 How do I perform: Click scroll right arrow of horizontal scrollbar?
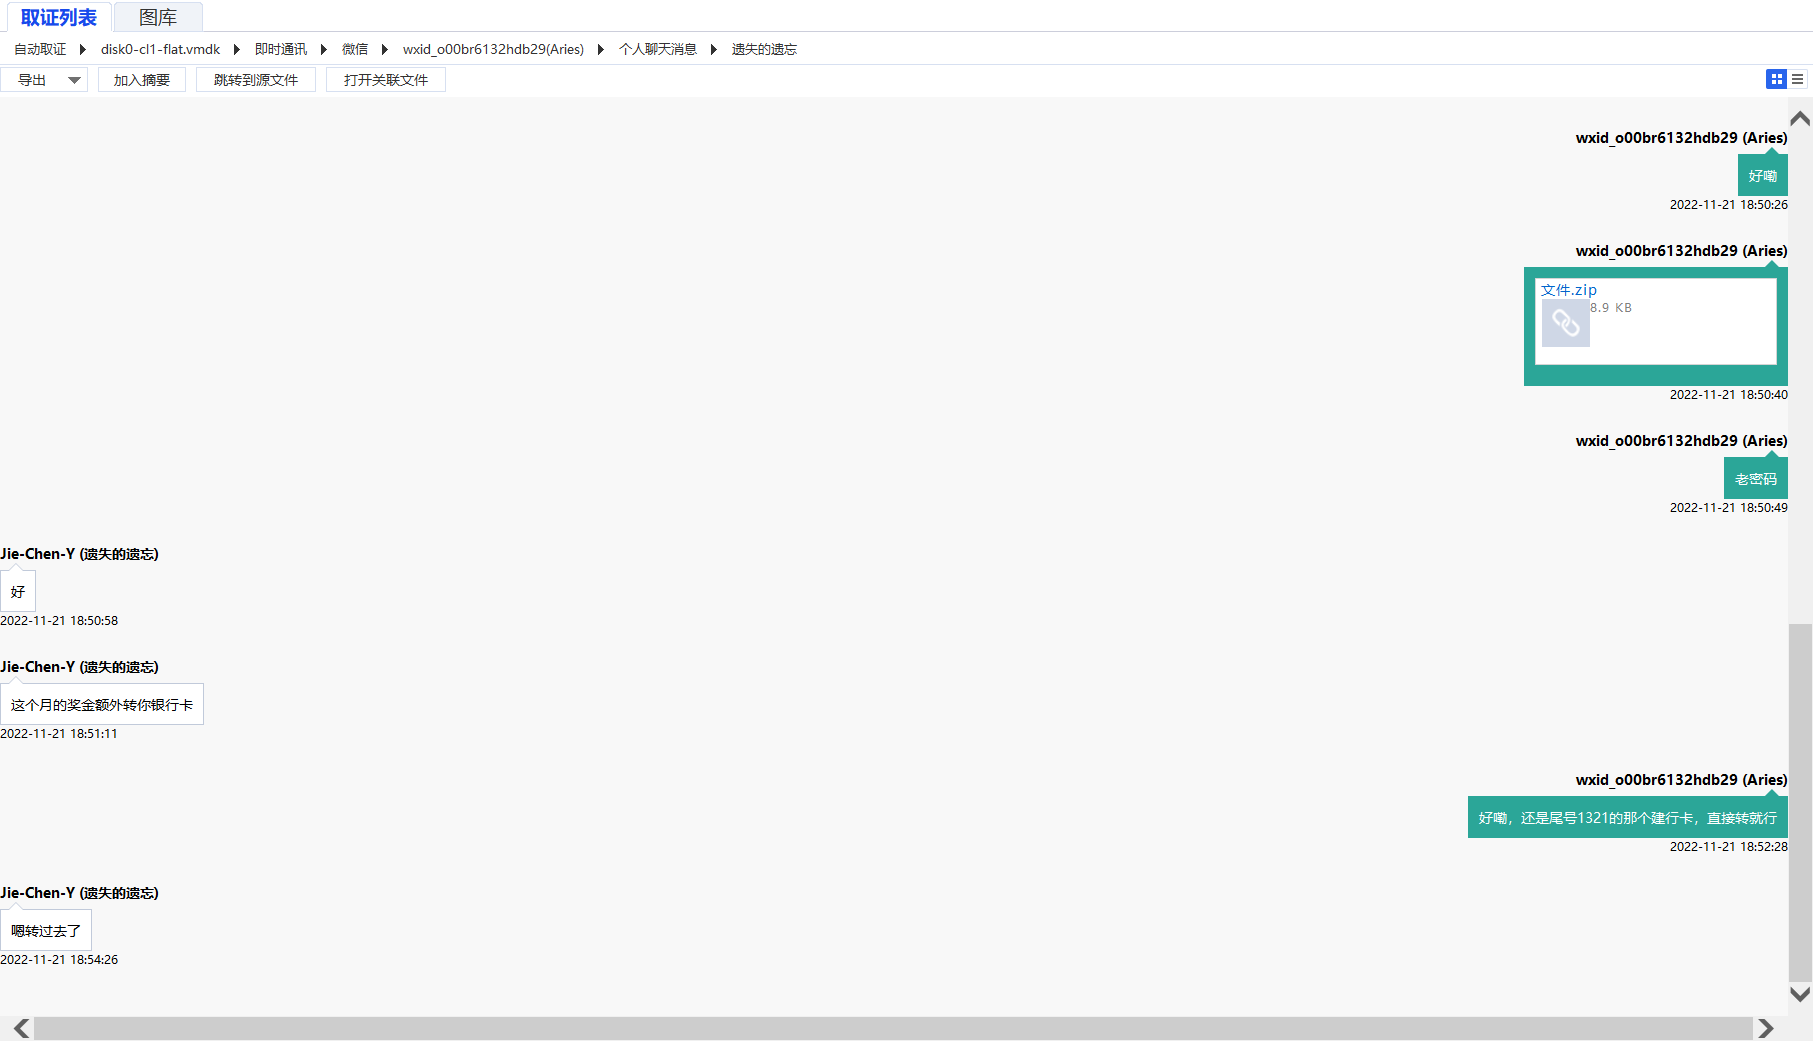coord(1766,1028)
